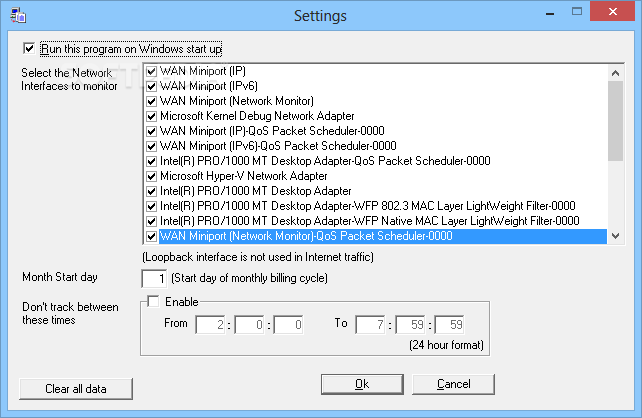
Task: Confirm settings with the Ok button
Action: point(362,384)
